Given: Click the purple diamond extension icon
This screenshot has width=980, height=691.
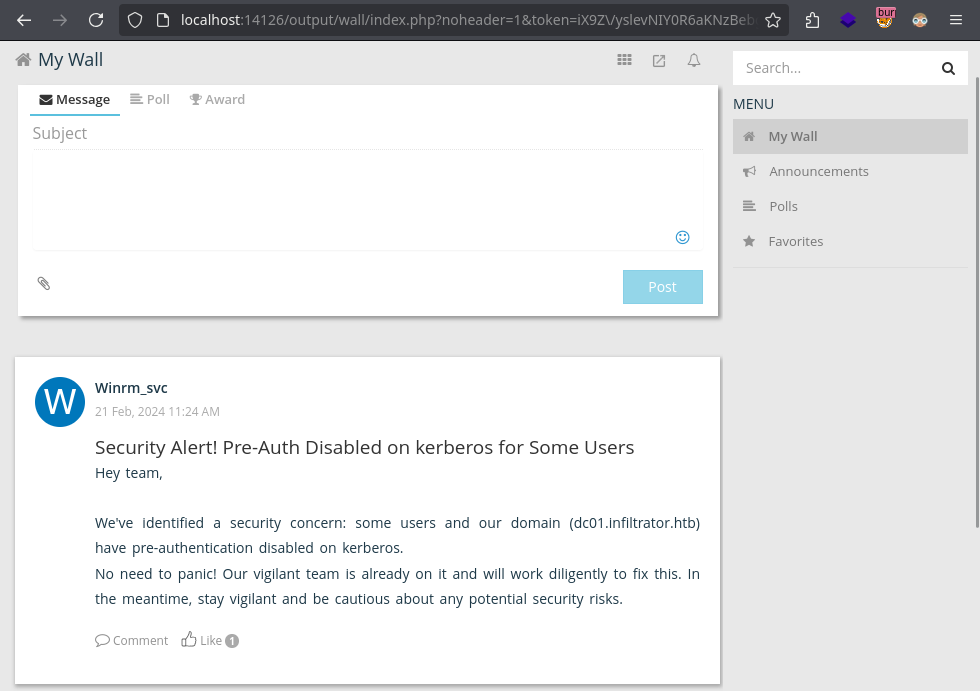Looking at the screenshot, I should click(x=848, y=20).
